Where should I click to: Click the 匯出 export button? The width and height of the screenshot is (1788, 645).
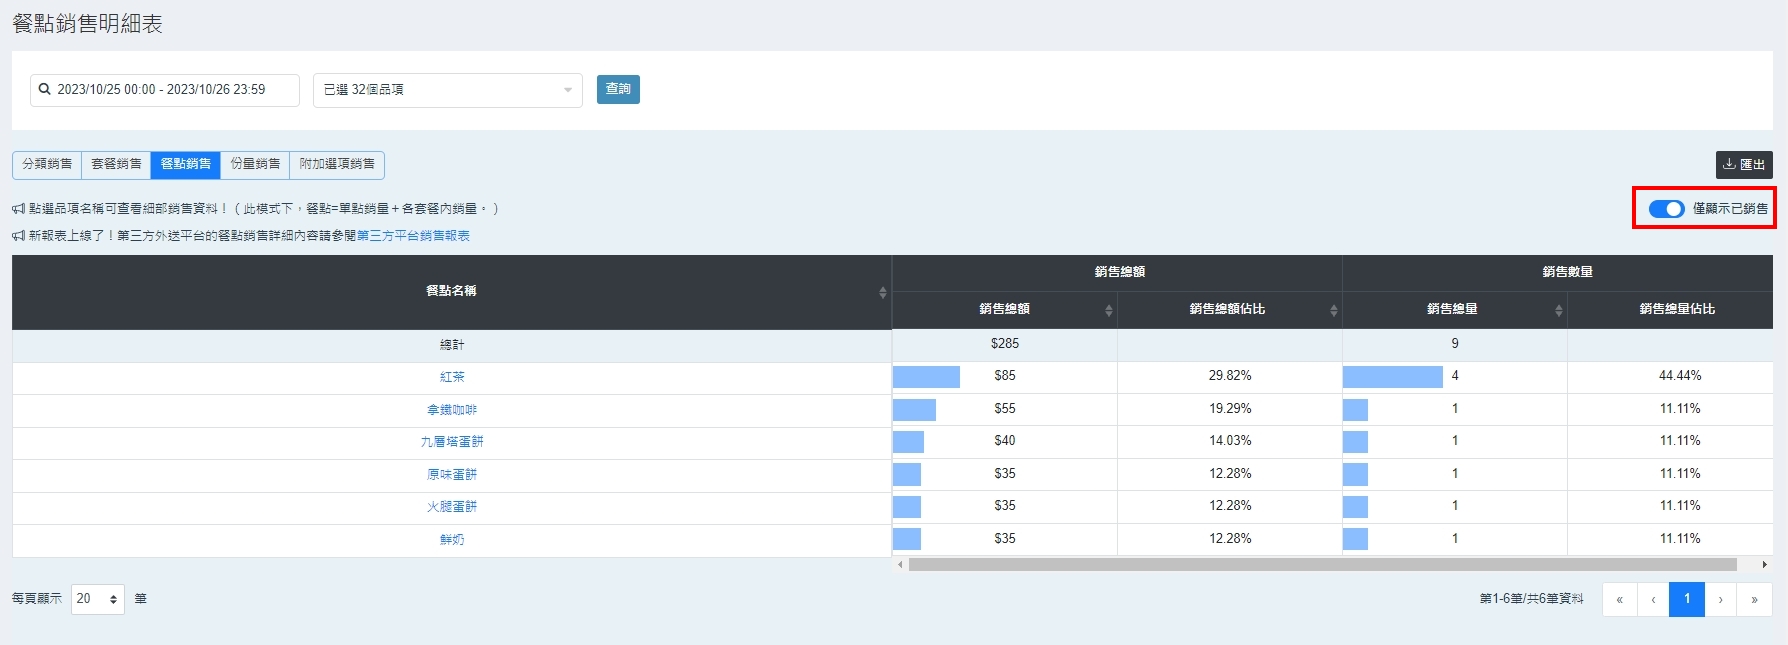coord(1744,165)
